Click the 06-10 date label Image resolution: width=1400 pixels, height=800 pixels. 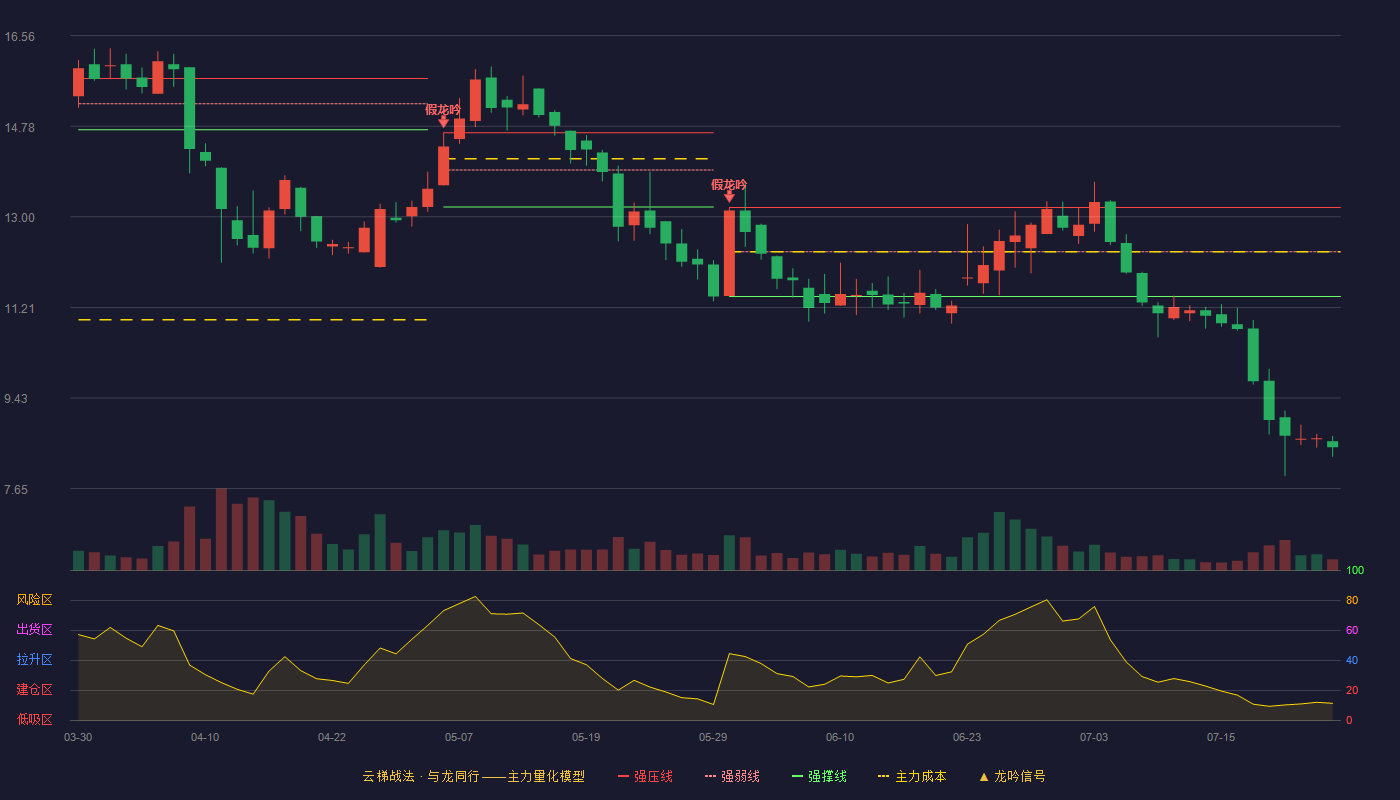(x=840, y=737)
